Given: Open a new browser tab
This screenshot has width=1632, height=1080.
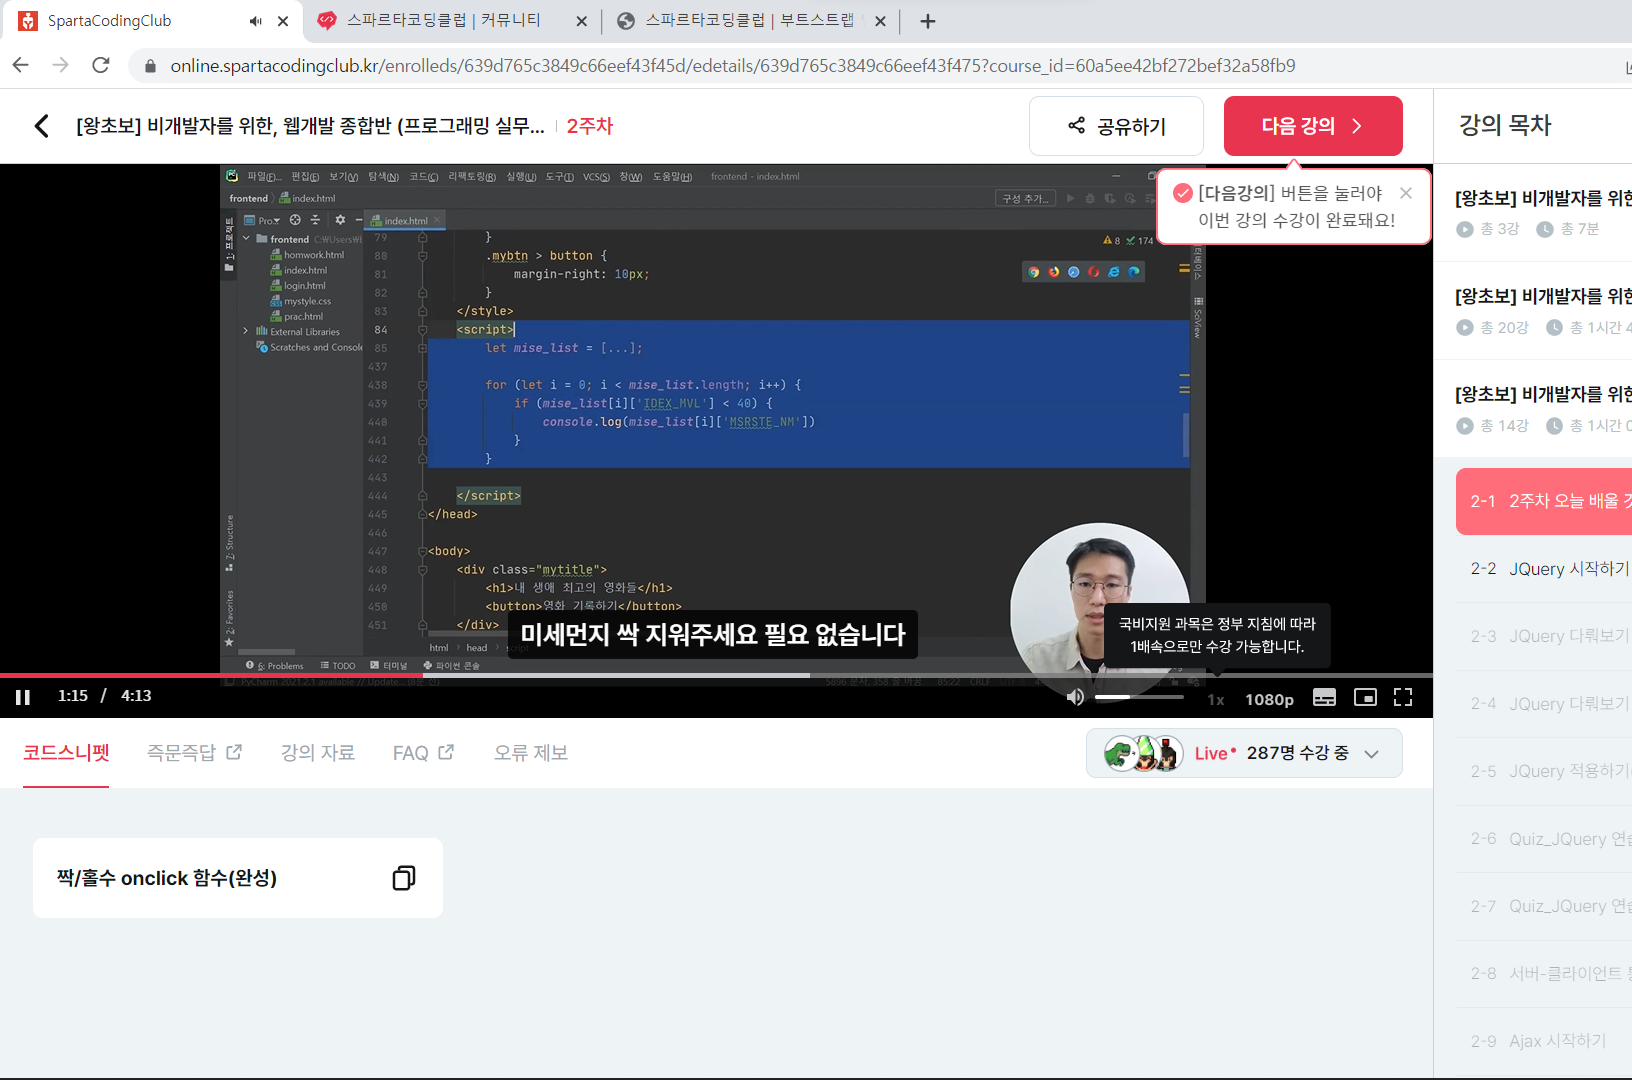Looking at the screenshot, I should pos(928,21).
